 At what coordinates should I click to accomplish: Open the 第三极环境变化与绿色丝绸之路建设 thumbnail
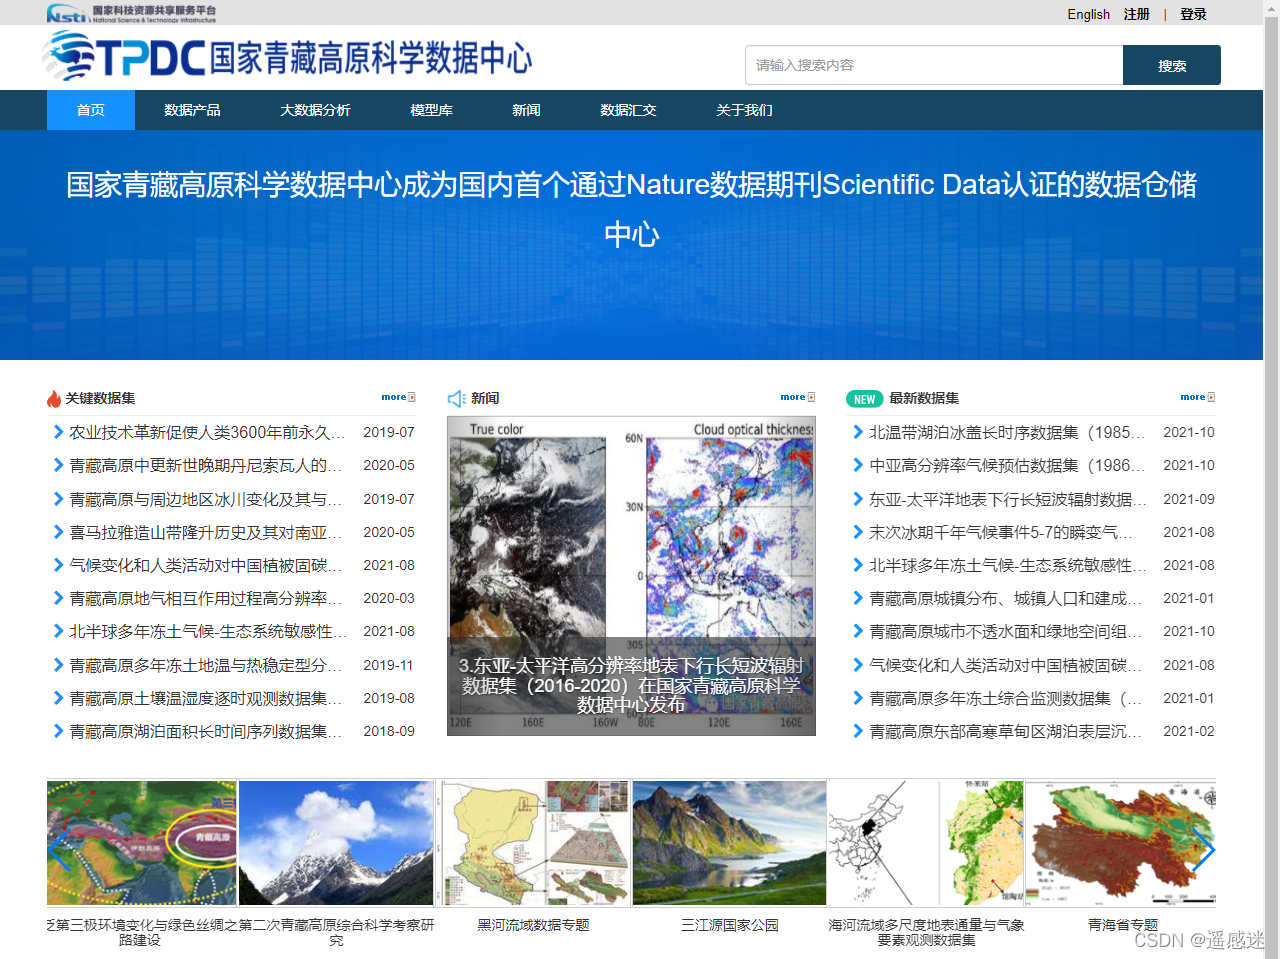point(142,844)
